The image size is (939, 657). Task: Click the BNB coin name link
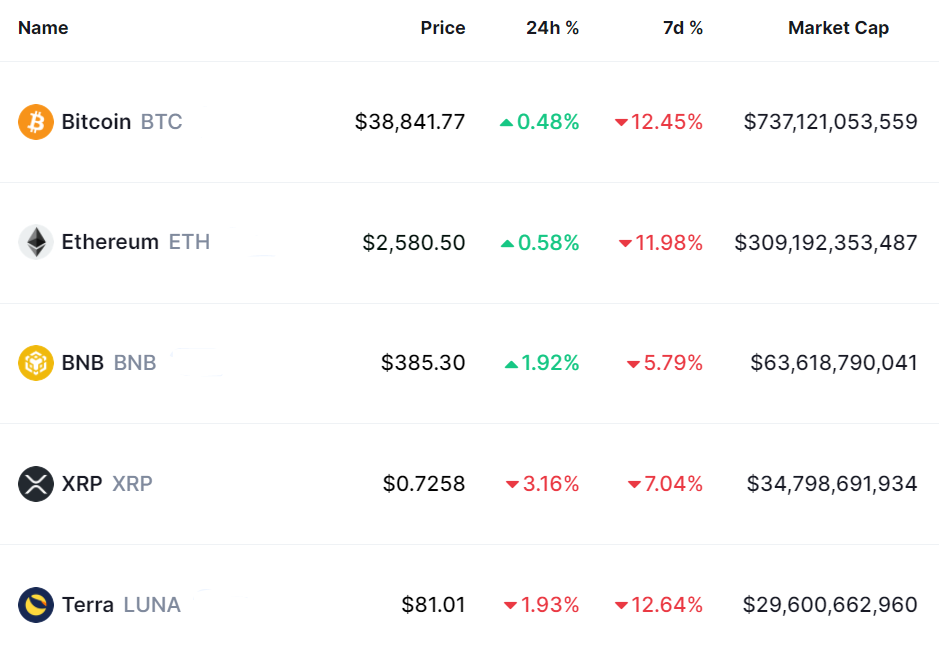click(x=83, y=363)
